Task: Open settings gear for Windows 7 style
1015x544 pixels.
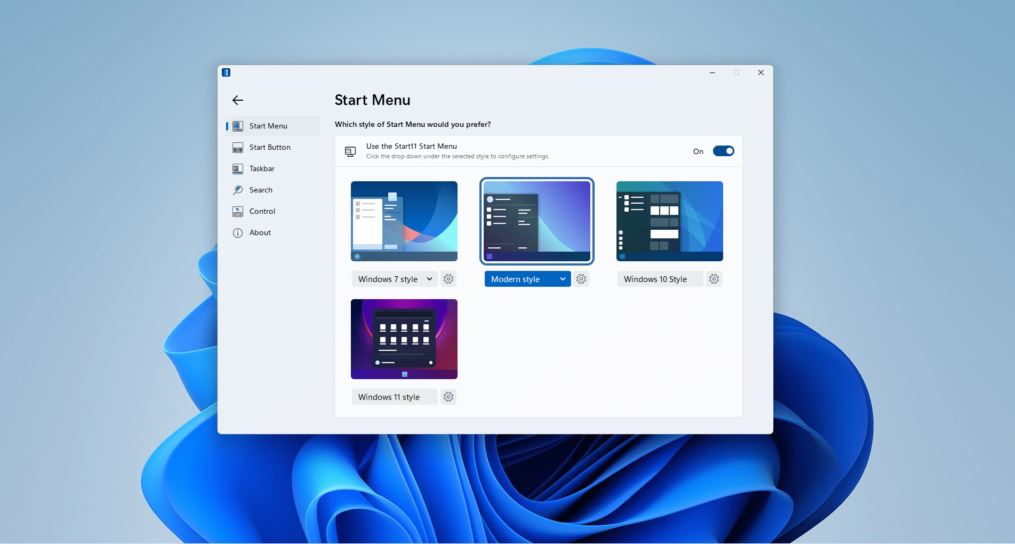Action: point(448,279)
